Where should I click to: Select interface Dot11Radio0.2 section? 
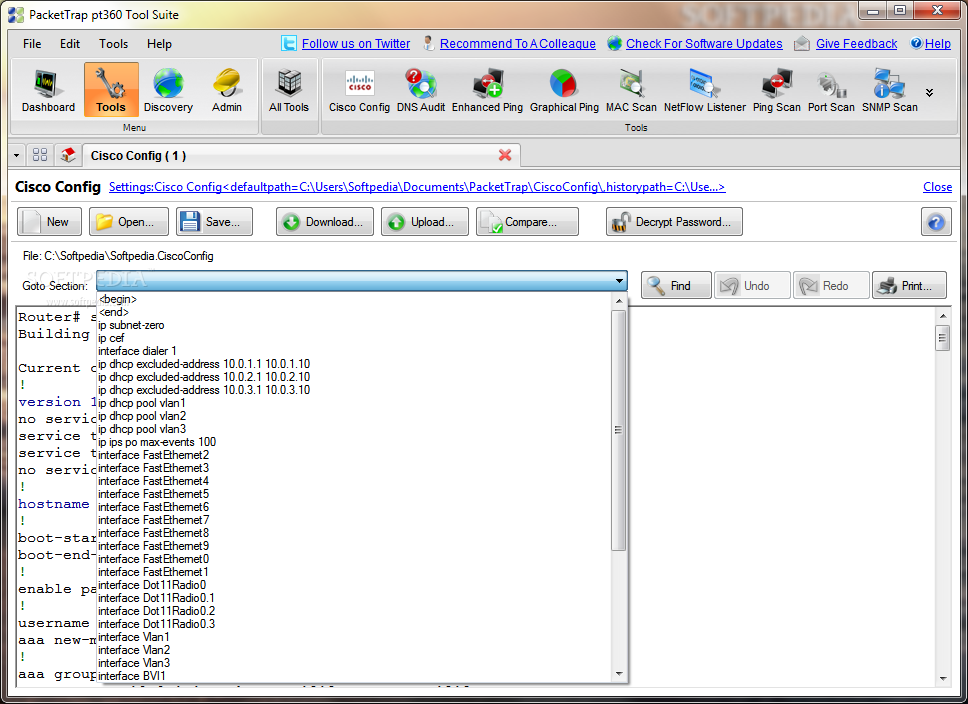[x=353, y=611]
